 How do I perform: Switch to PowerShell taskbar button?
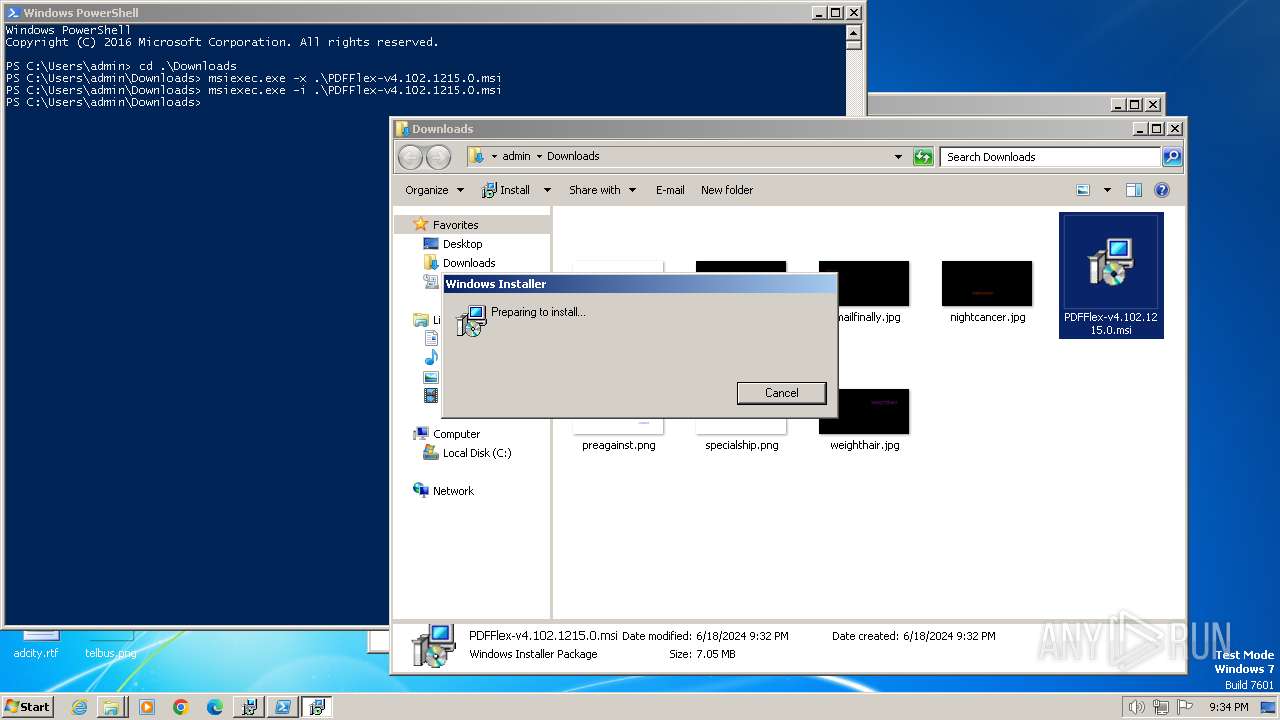pos(283,707)
